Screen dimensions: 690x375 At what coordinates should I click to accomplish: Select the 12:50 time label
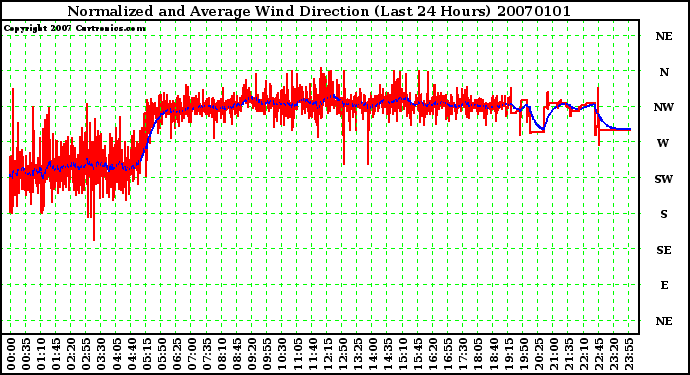click(x=342, y=354)
